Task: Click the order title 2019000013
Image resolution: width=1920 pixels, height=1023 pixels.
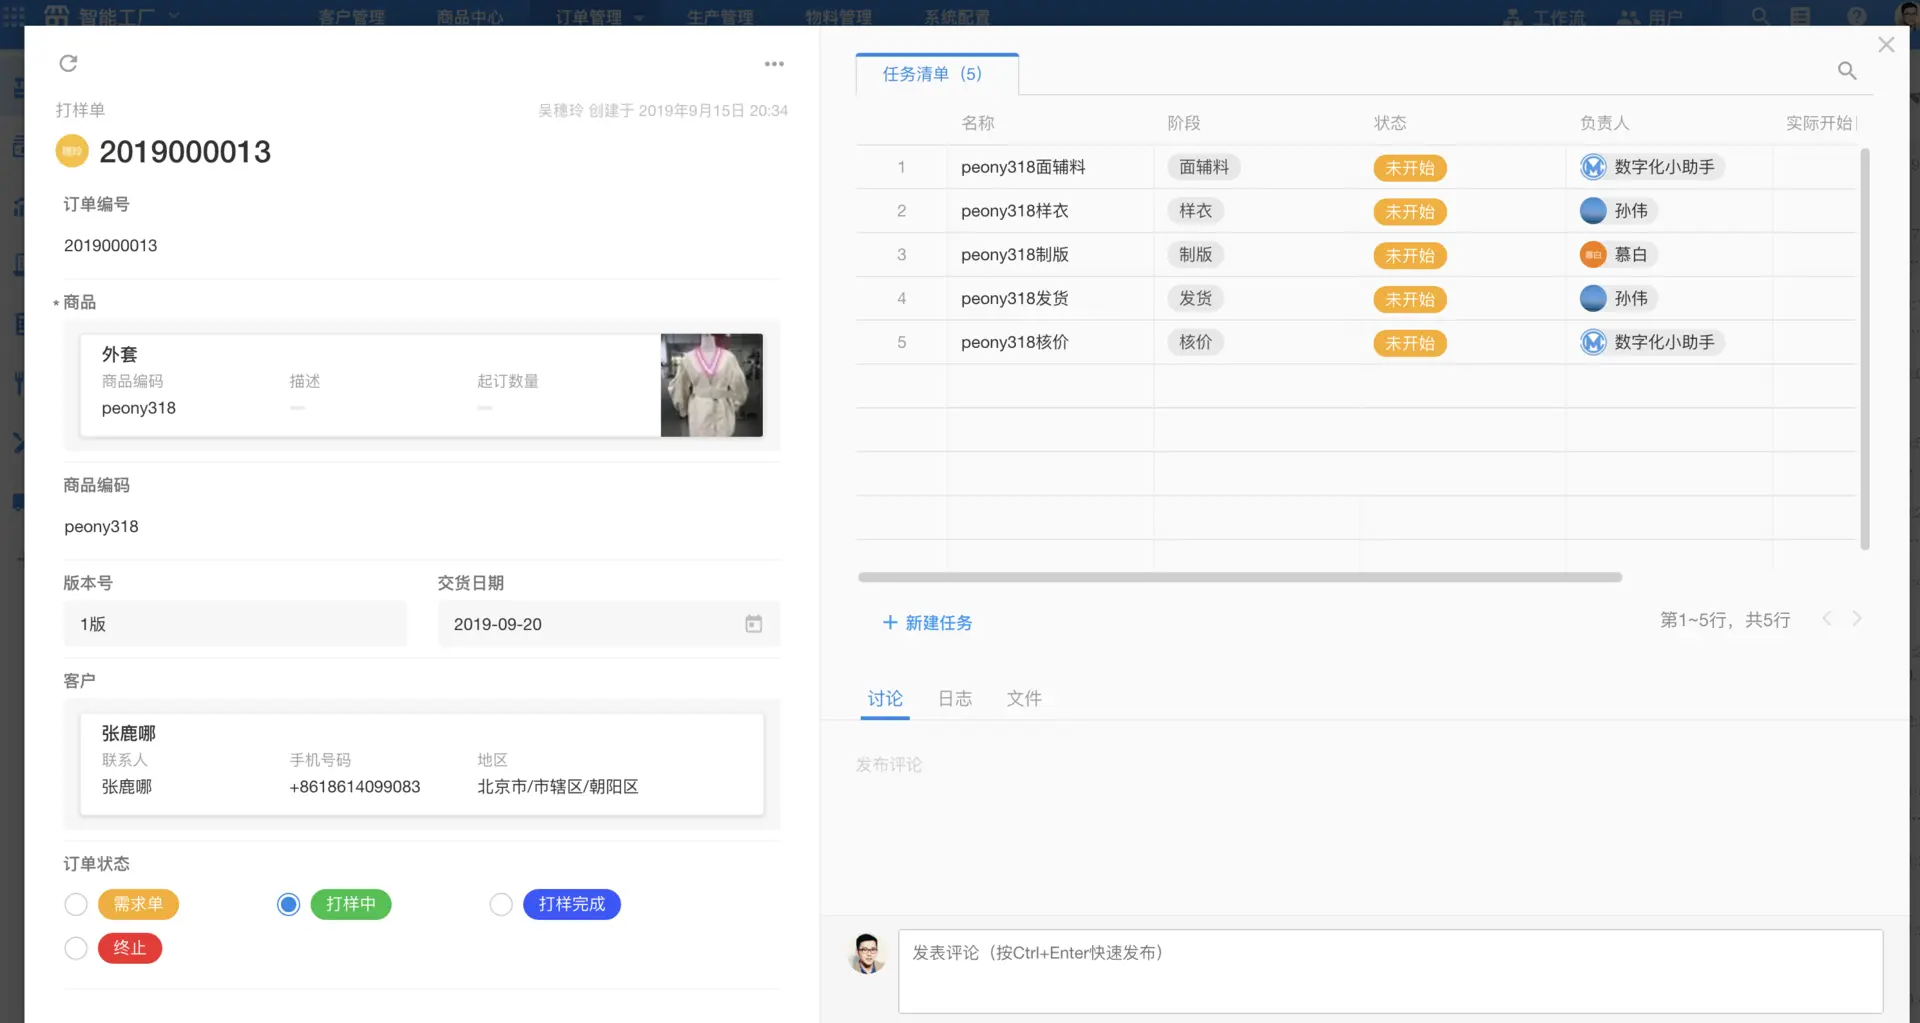Action: point(185,152)
